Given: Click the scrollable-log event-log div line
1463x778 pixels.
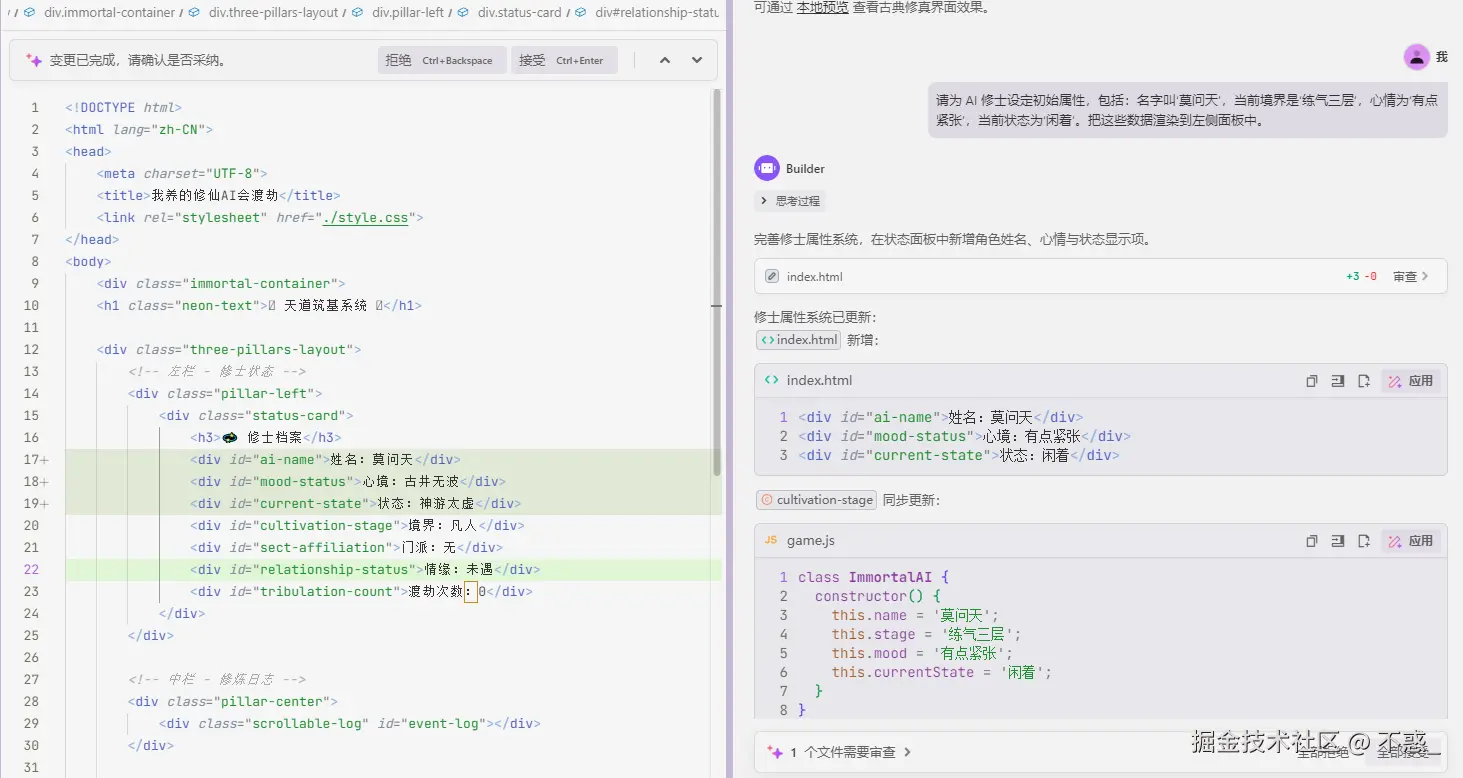Looking at the screenshot, I should click(350, 723).
